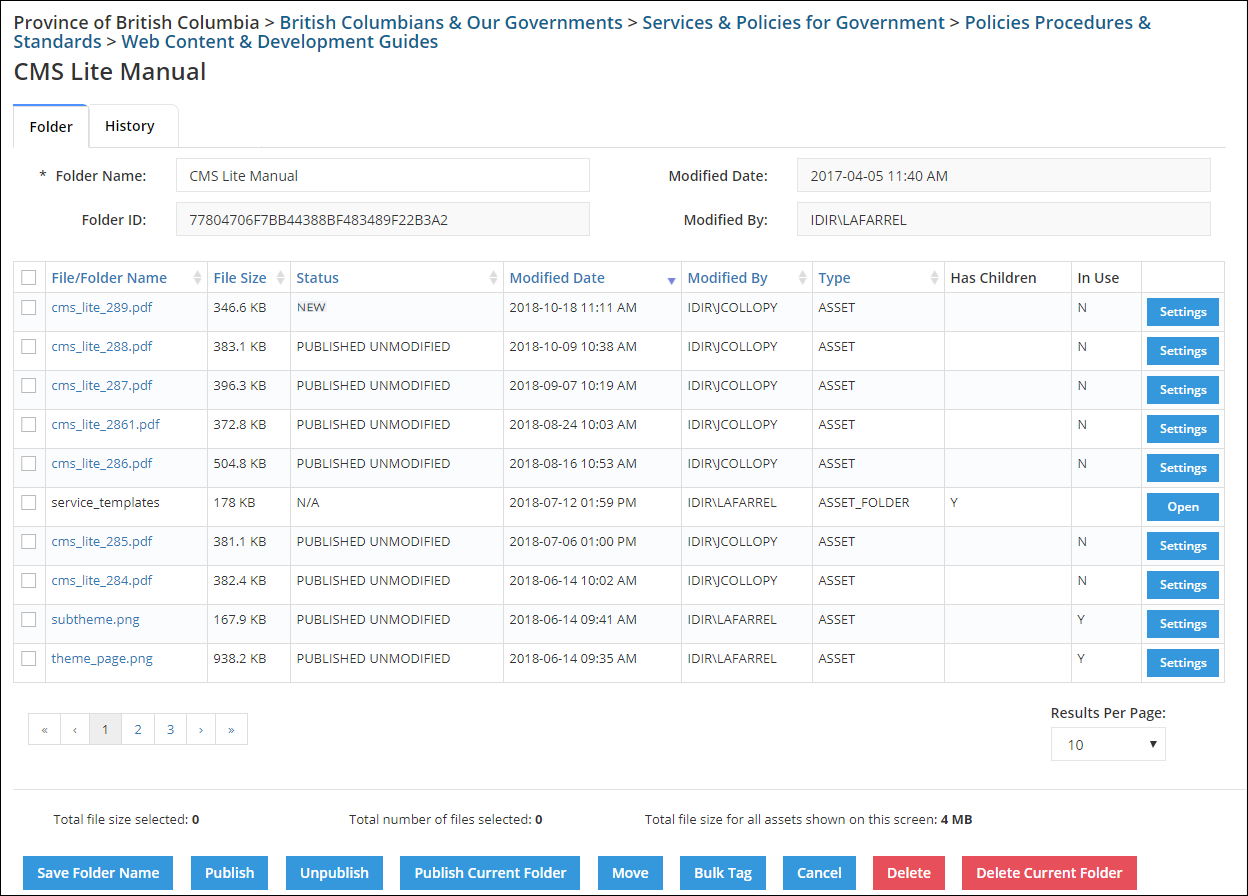This screenshot has width=1248, height=896.
Task: Click the 2018-07-12 01:59 PM date cell
Action: [x=573, y=502]
